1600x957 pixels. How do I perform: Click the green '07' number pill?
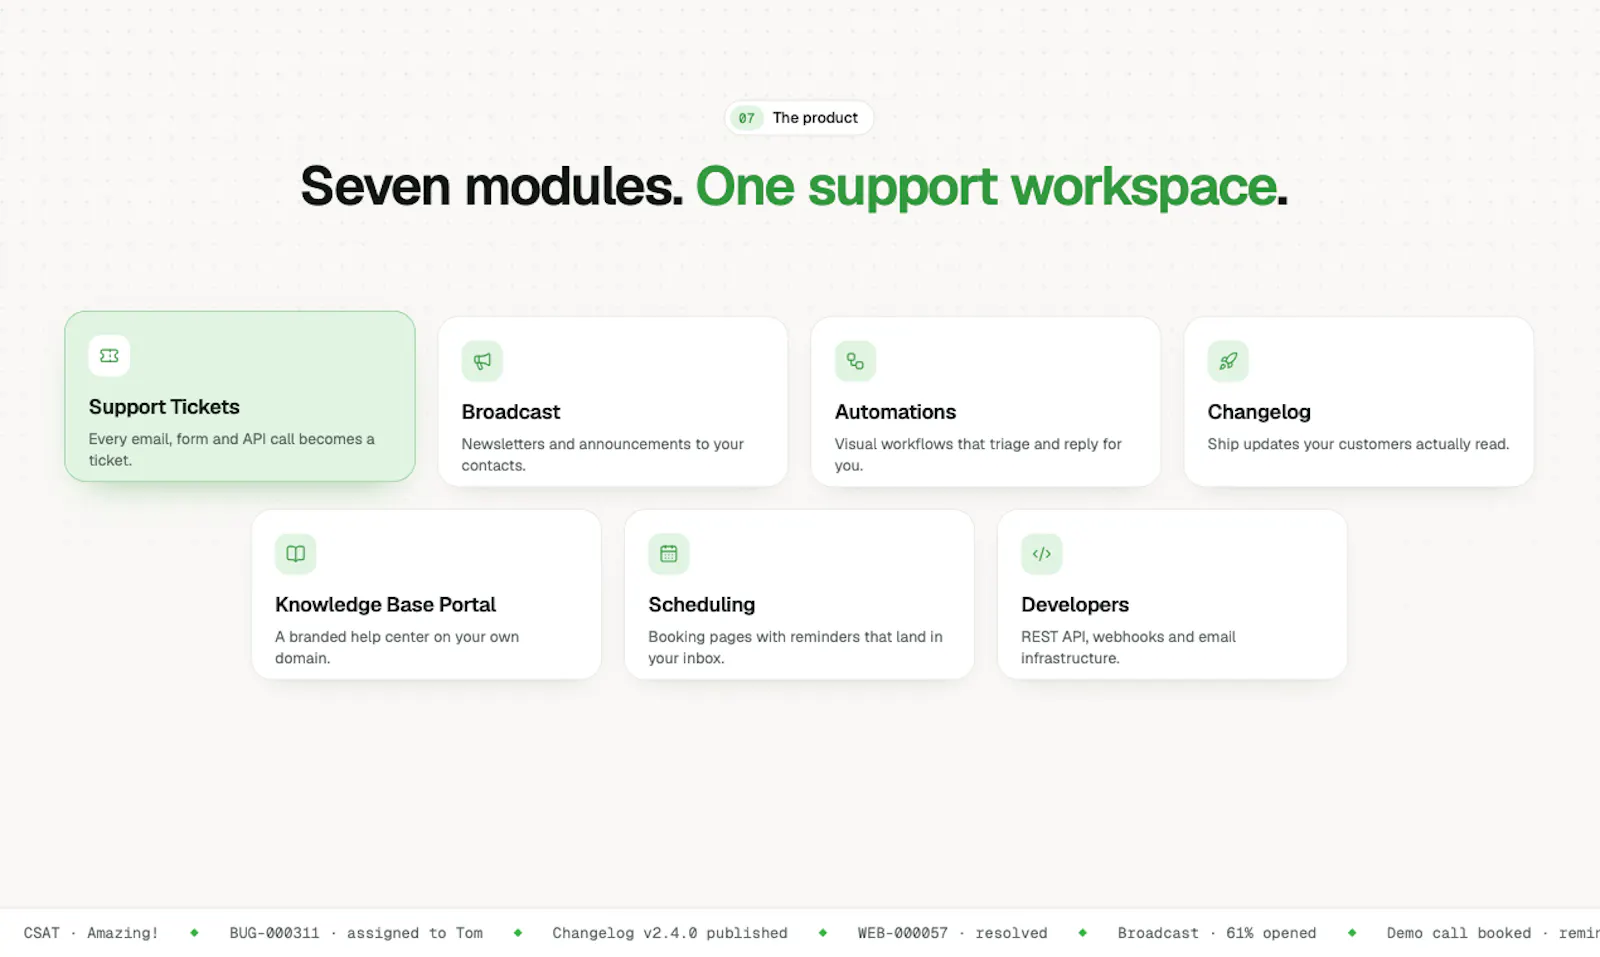747,118
